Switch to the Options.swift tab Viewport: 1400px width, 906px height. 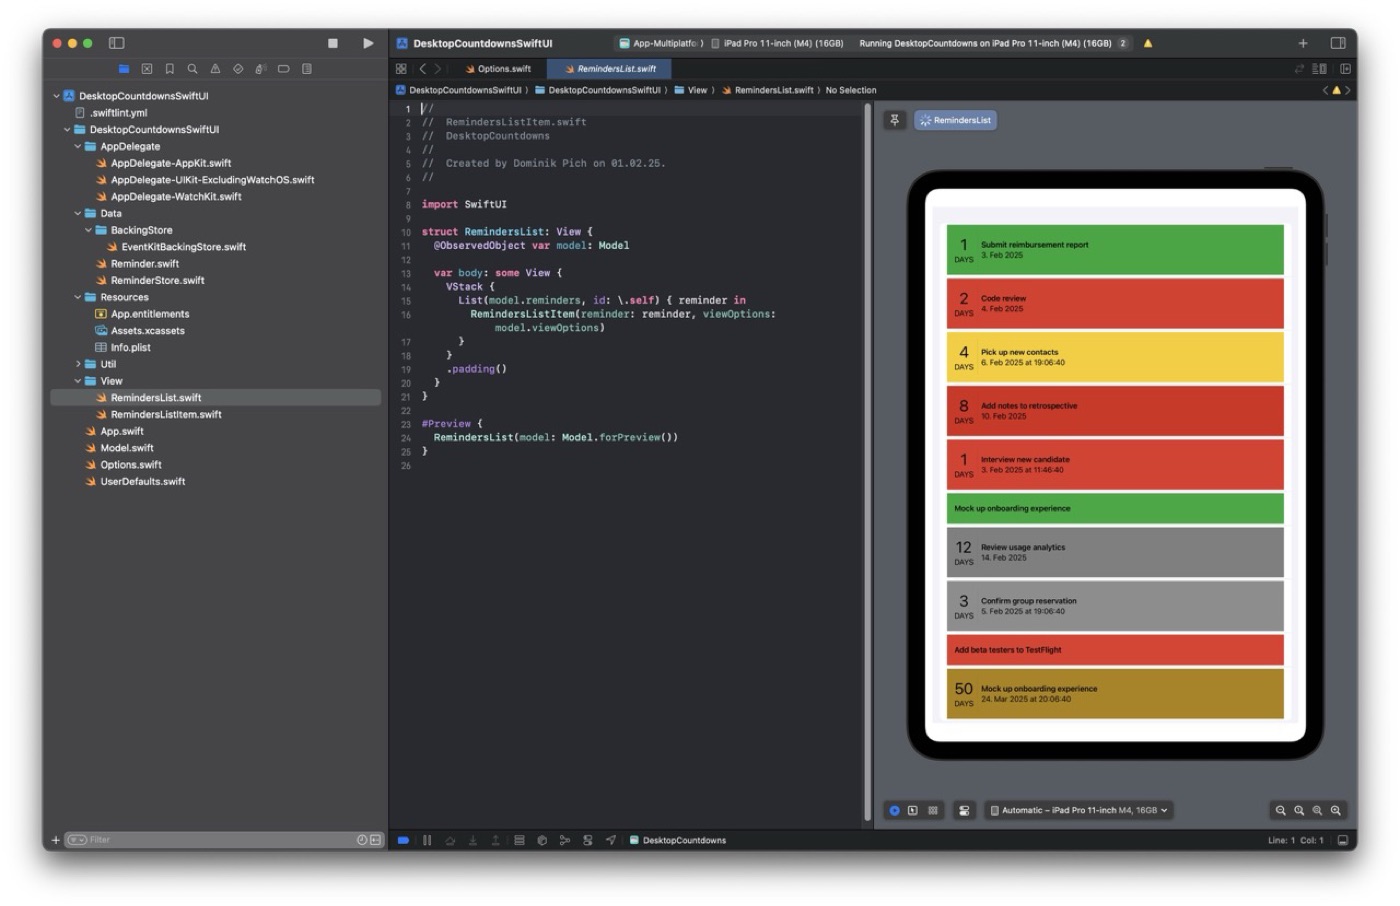(498, 69)
